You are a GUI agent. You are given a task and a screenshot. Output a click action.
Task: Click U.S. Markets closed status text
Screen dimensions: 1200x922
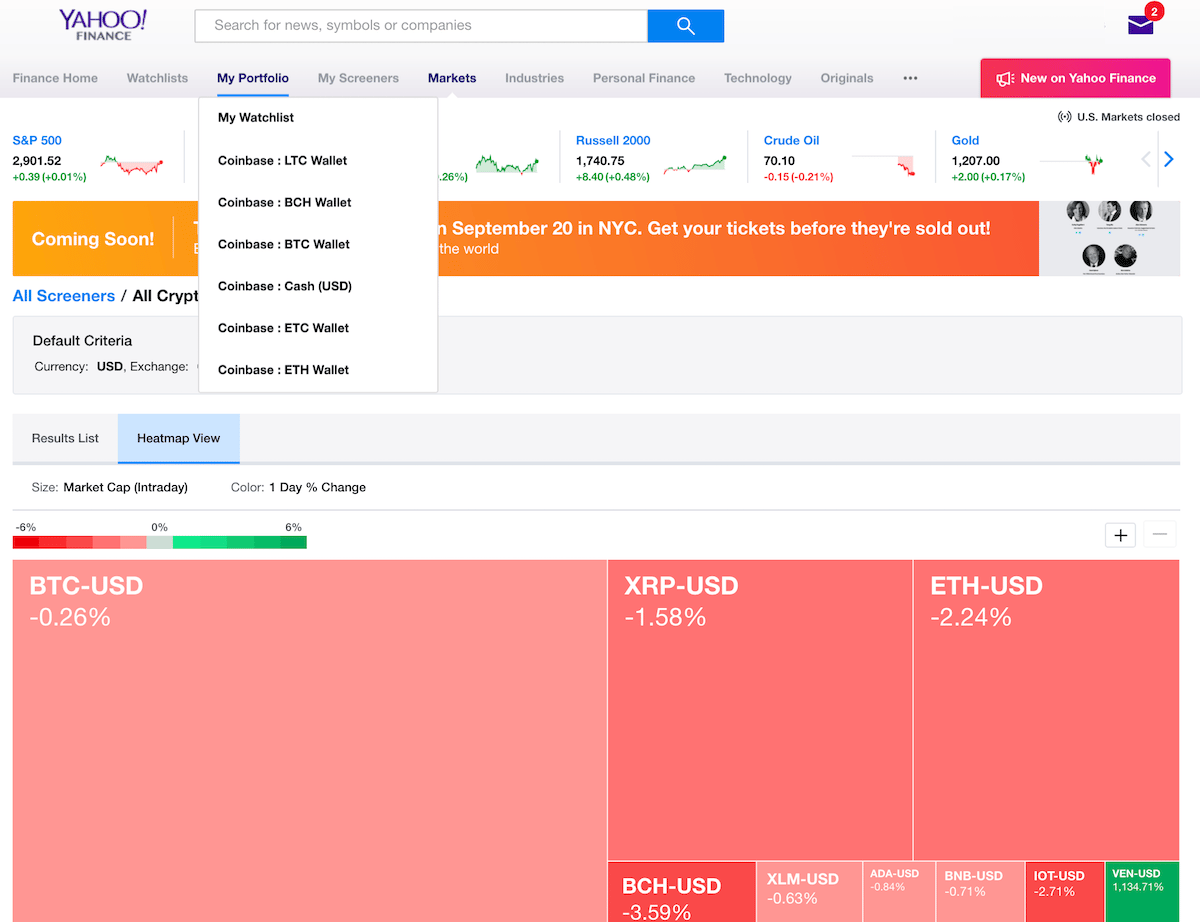tap(1128, 117)
